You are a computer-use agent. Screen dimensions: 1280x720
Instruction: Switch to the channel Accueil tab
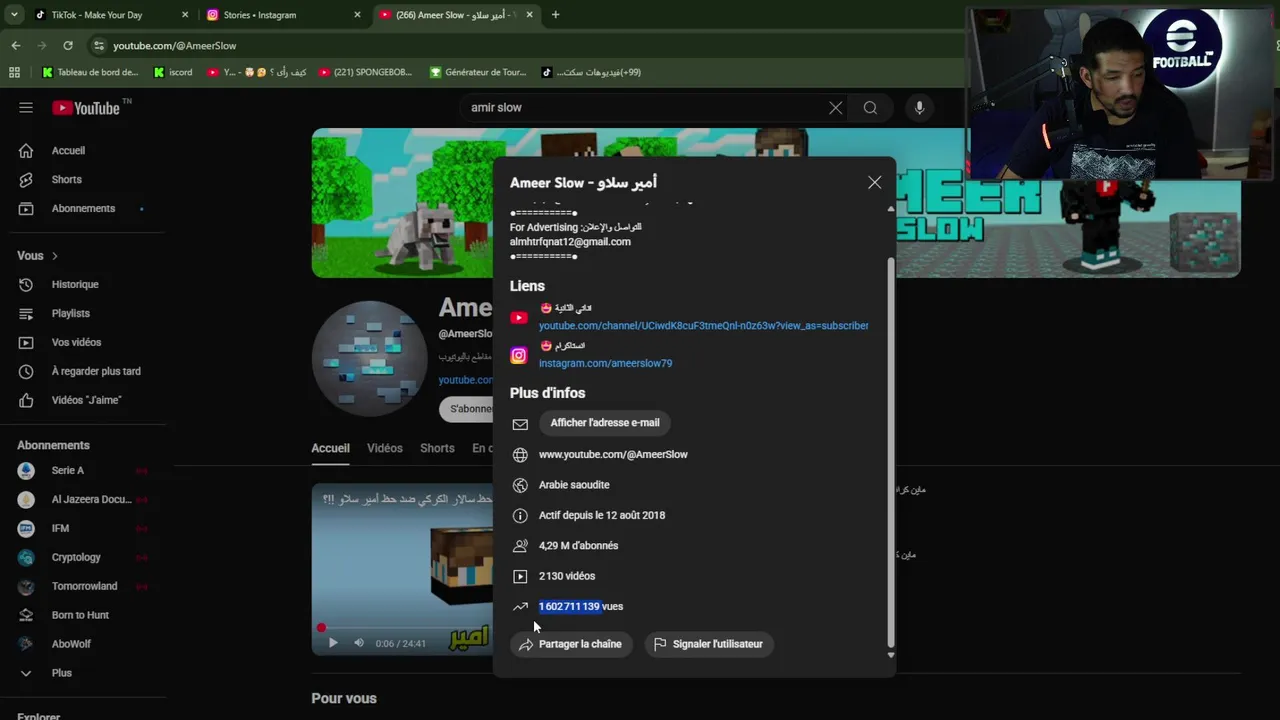click(x=330, y=448)
